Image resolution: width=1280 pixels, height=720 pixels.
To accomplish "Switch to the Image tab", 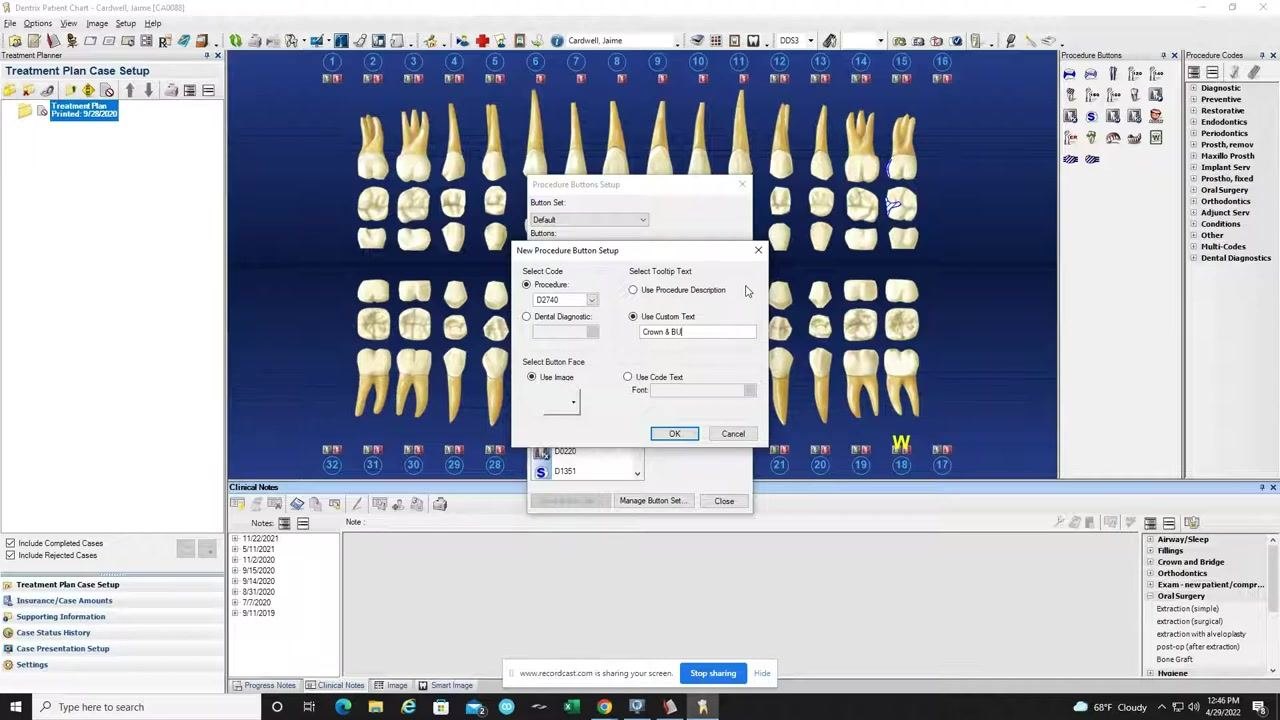I will [391, 685].
